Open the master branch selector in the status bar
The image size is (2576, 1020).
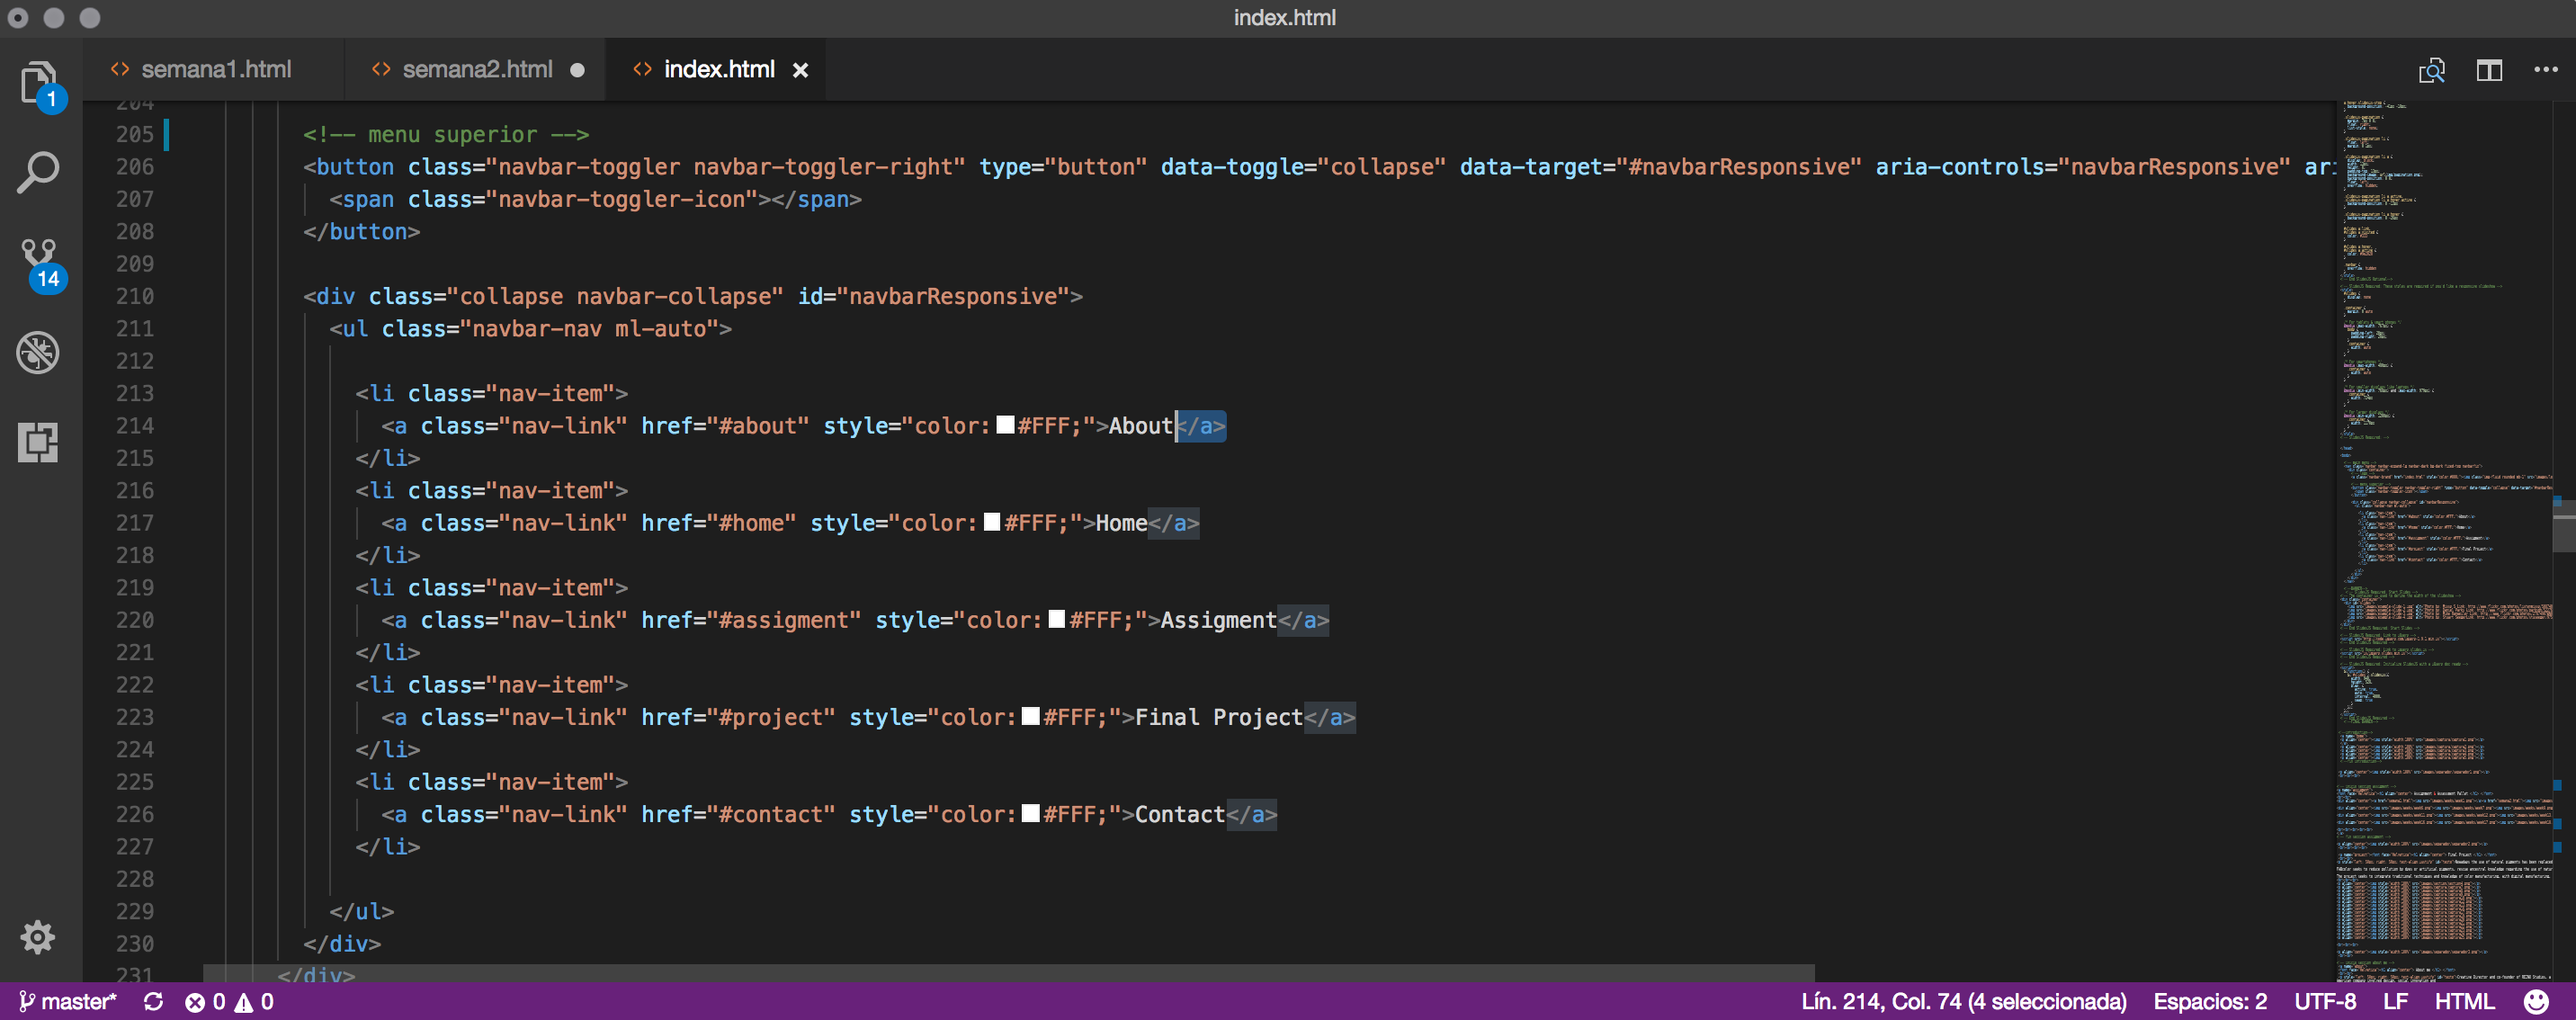pyautogui.click(x=68, y=1001)
